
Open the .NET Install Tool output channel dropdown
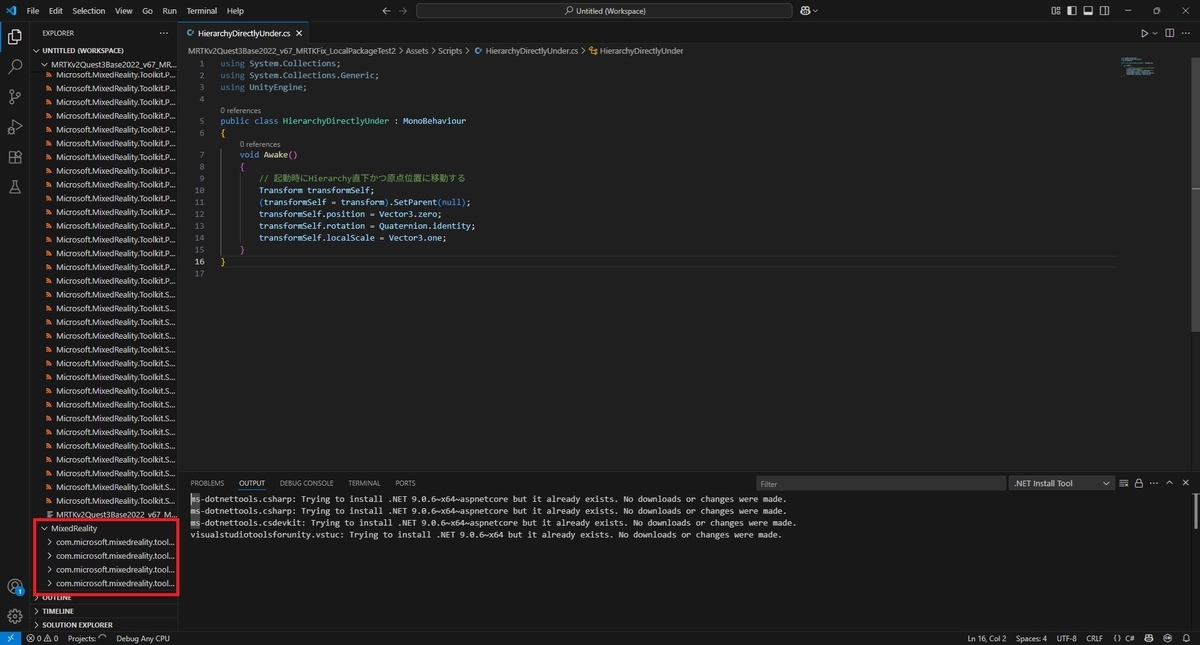pos(1060,483)
